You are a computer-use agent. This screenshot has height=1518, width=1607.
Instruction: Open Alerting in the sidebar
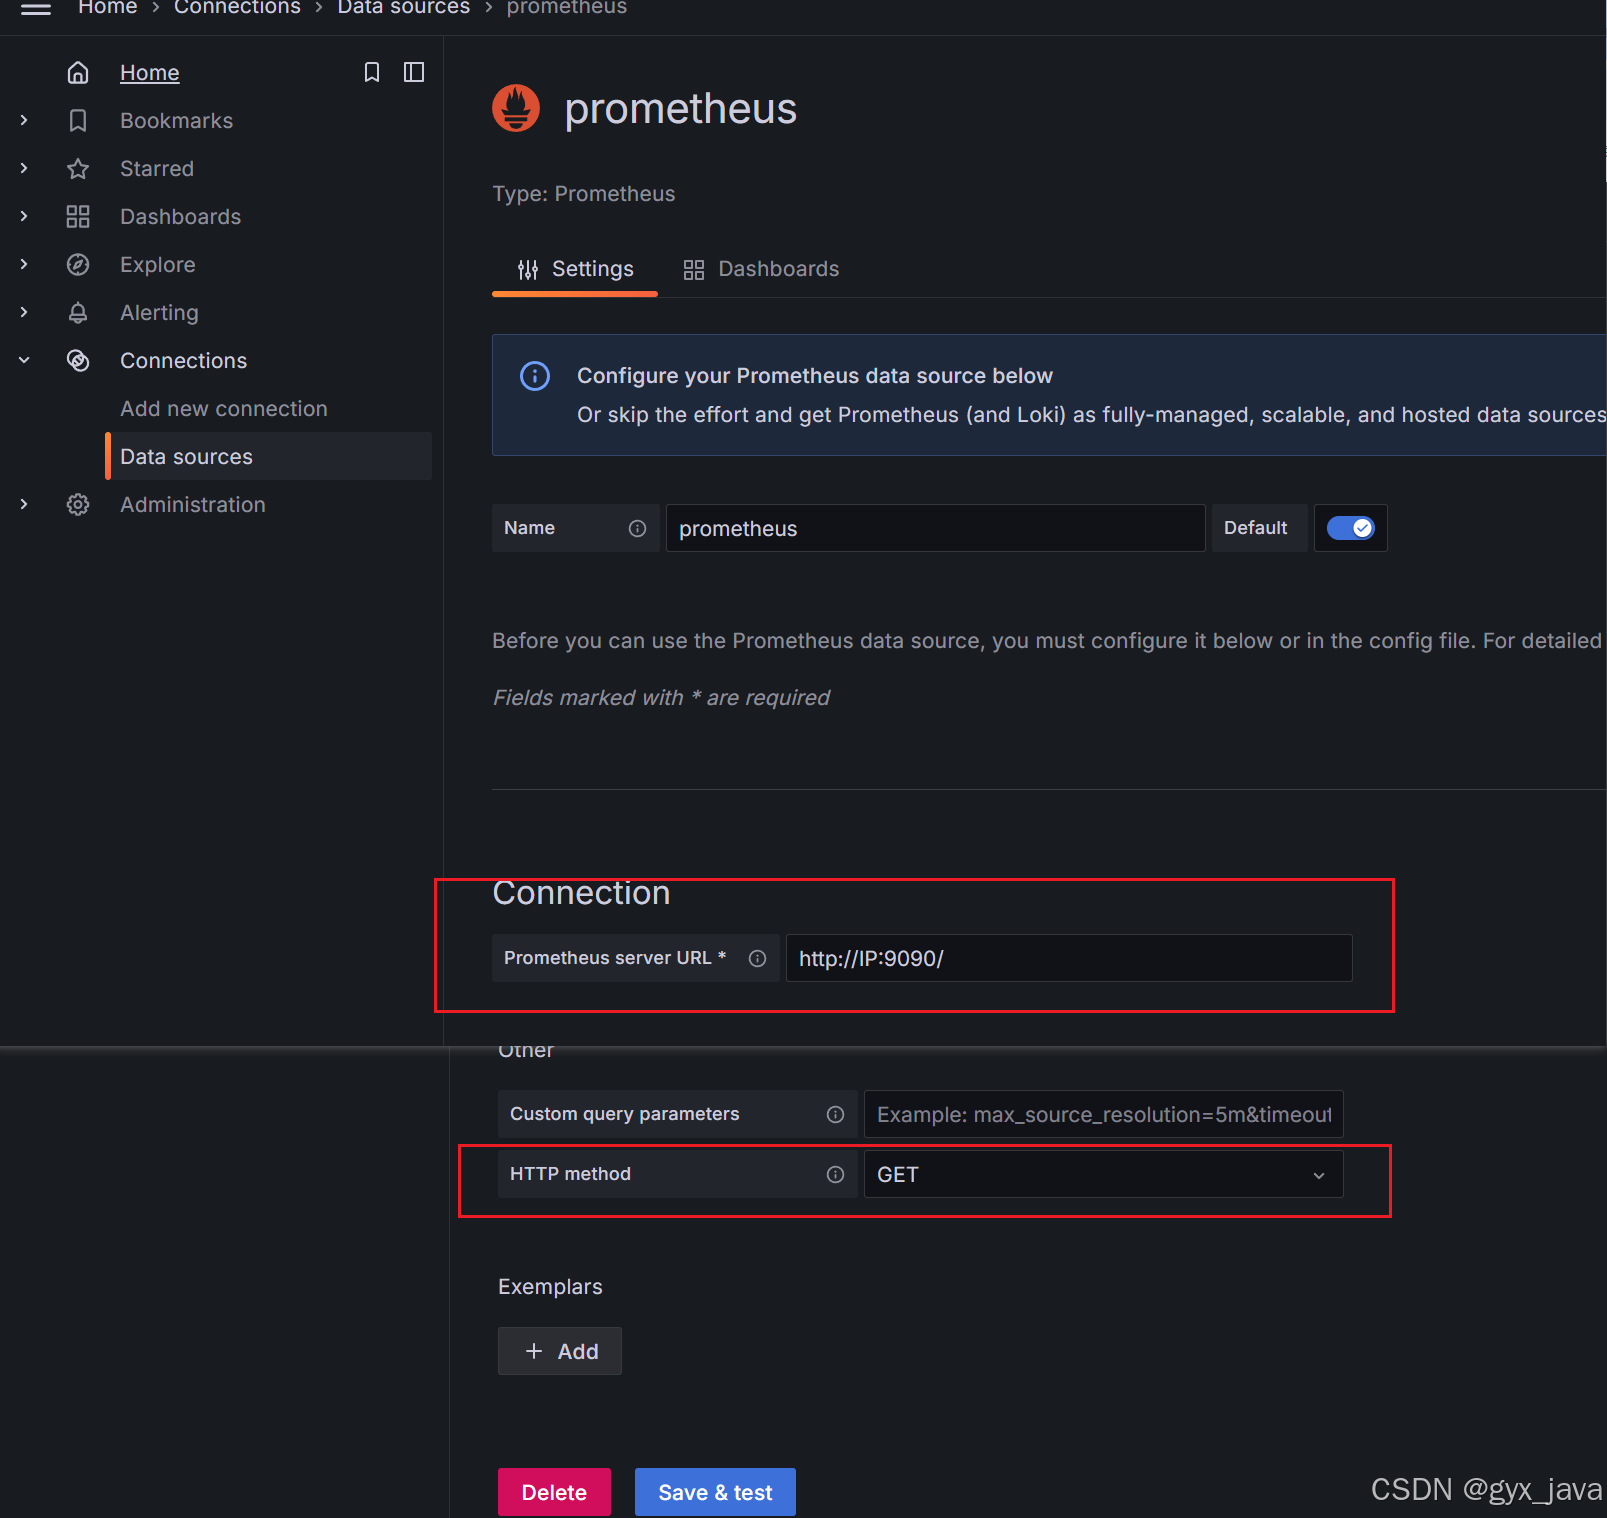(x=159, y=313)
